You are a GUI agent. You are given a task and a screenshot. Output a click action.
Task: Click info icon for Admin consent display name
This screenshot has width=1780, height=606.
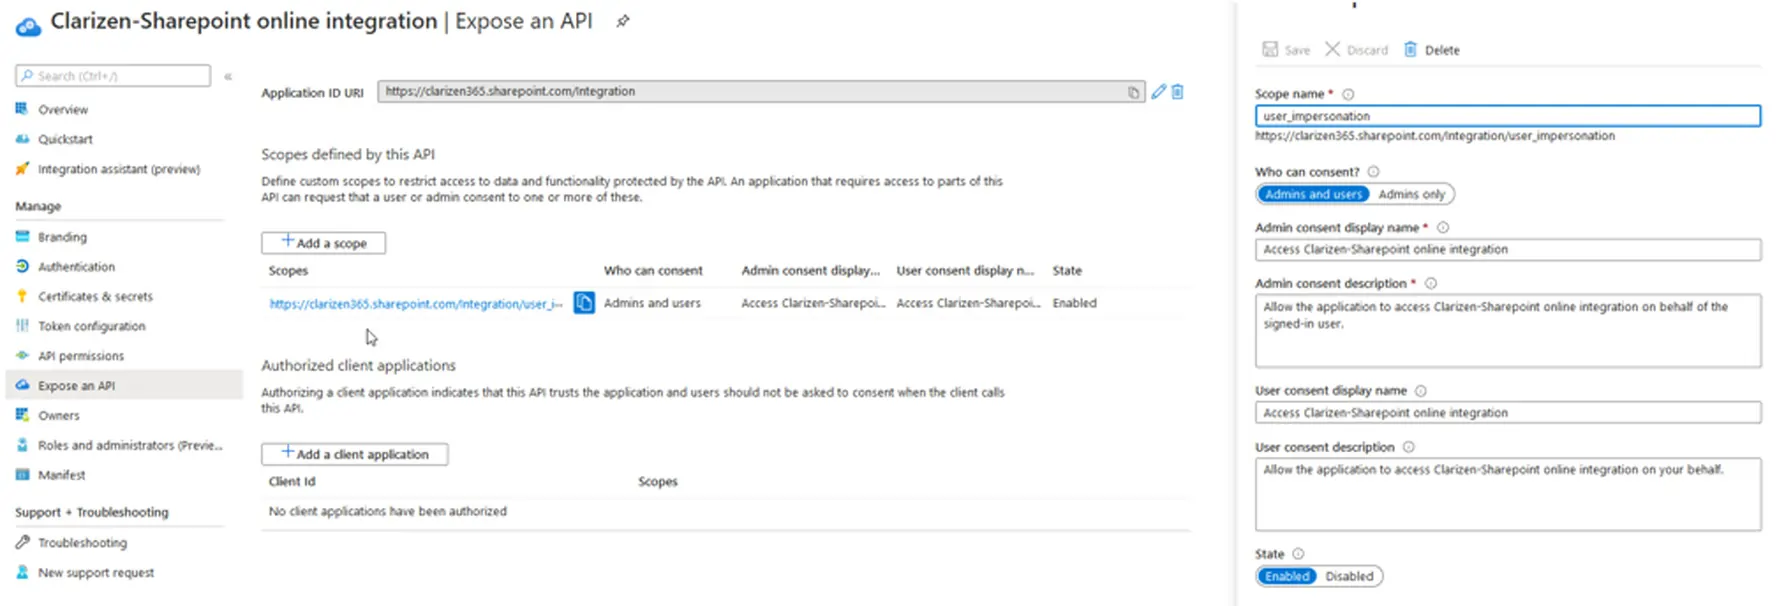pyautogui.click(x=1443, y=228)
